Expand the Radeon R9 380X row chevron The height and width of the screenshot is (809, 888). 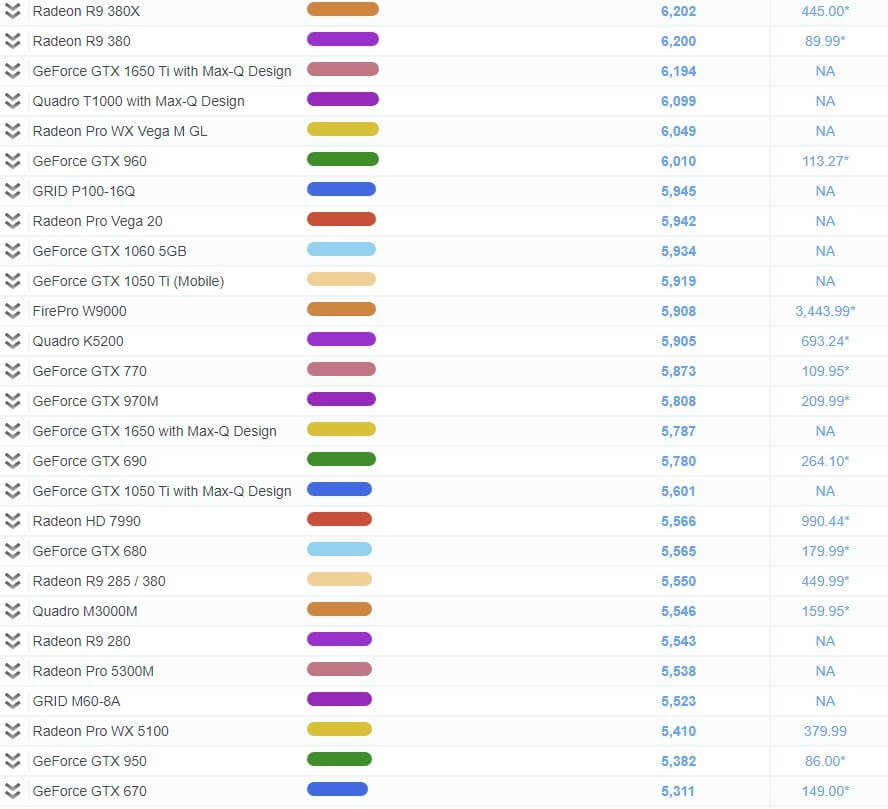pyautogui.click(x=12, y=11)
